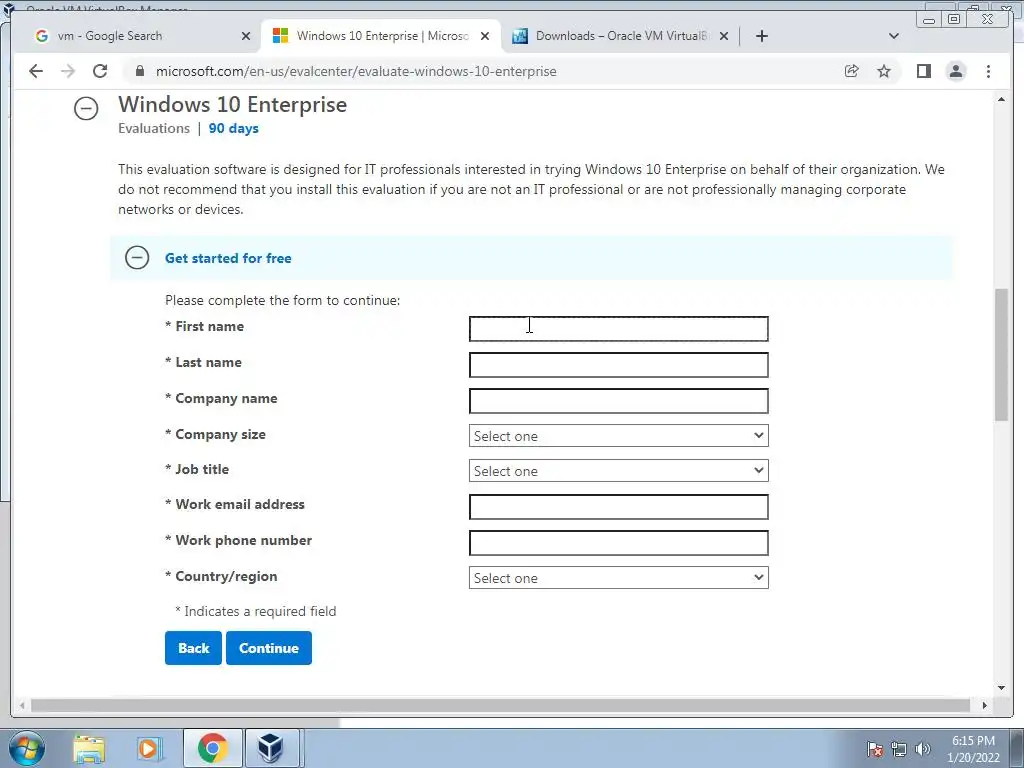Open the Chrome side panel icon

pos(923,71)
